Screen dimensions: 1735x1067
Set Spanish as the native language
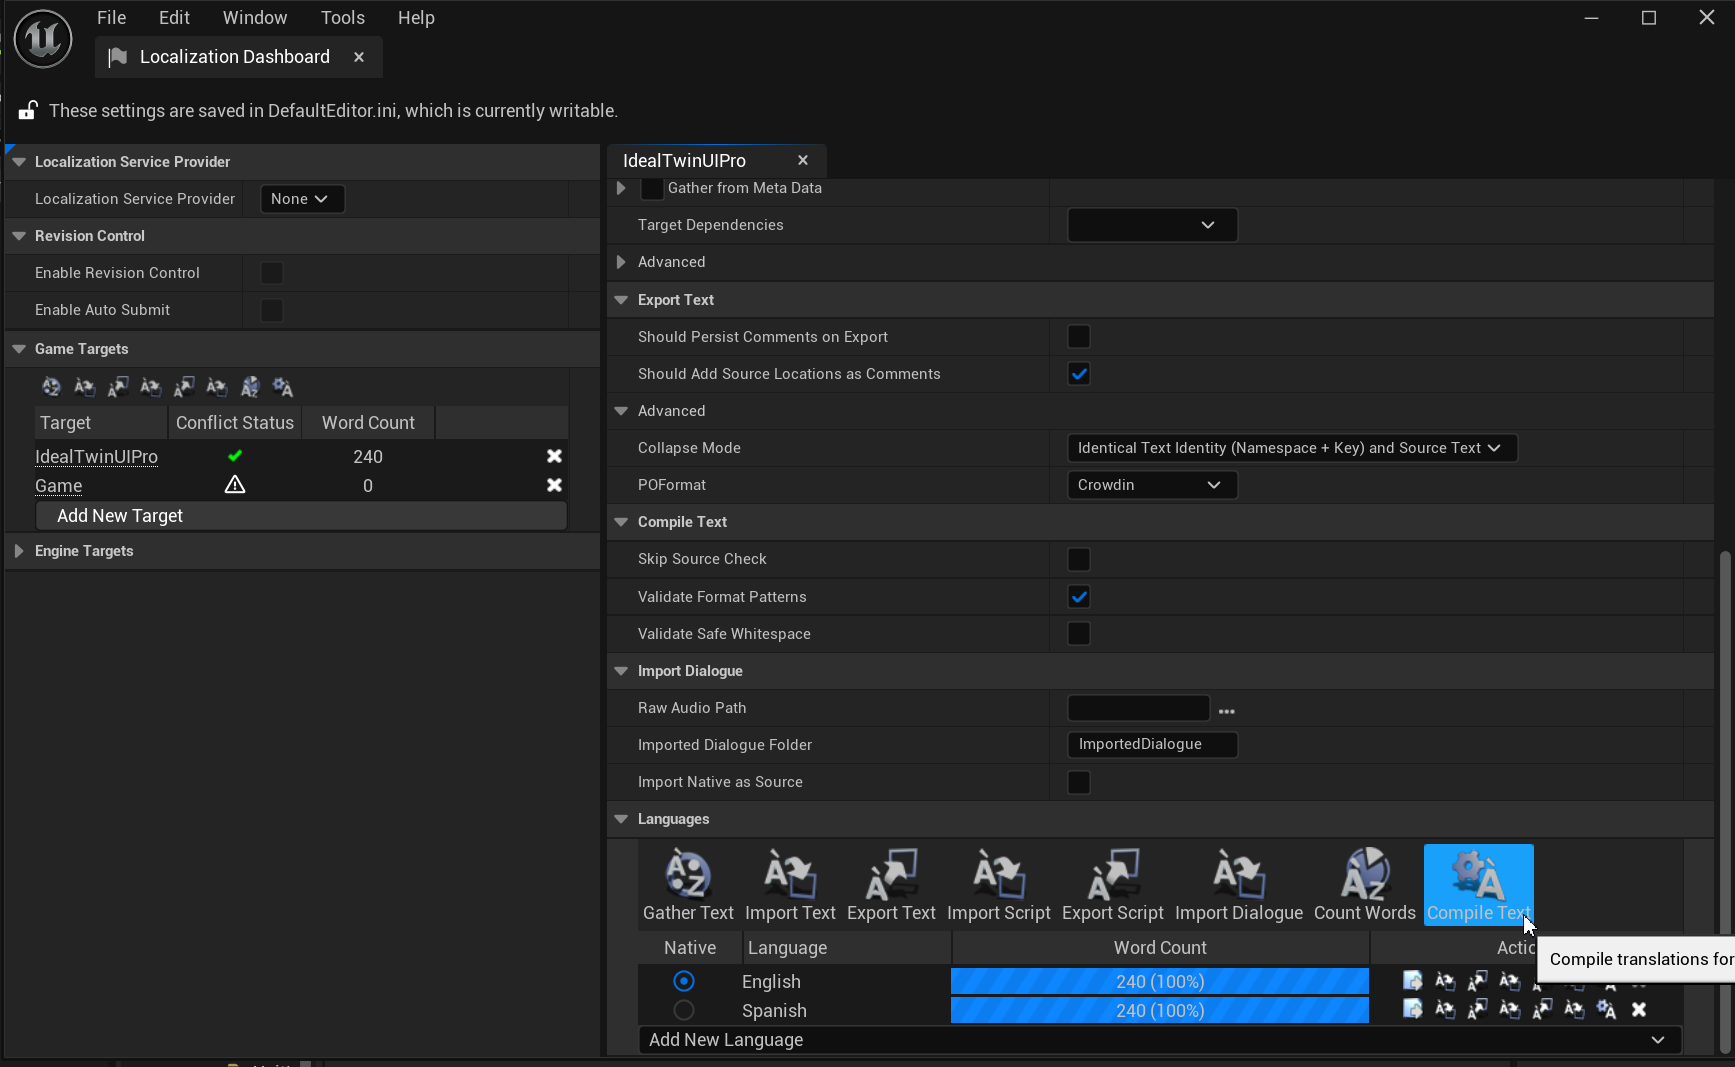coord(684,1010)
